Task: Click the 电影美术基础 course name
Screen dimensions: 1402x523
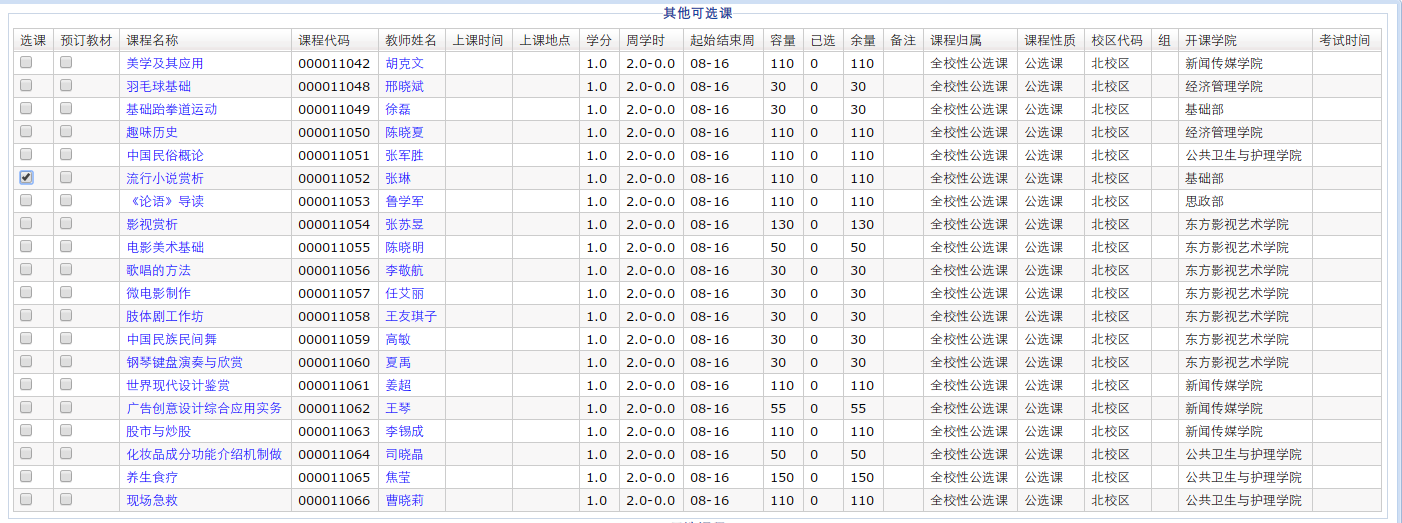Action: tap(164, 247)
